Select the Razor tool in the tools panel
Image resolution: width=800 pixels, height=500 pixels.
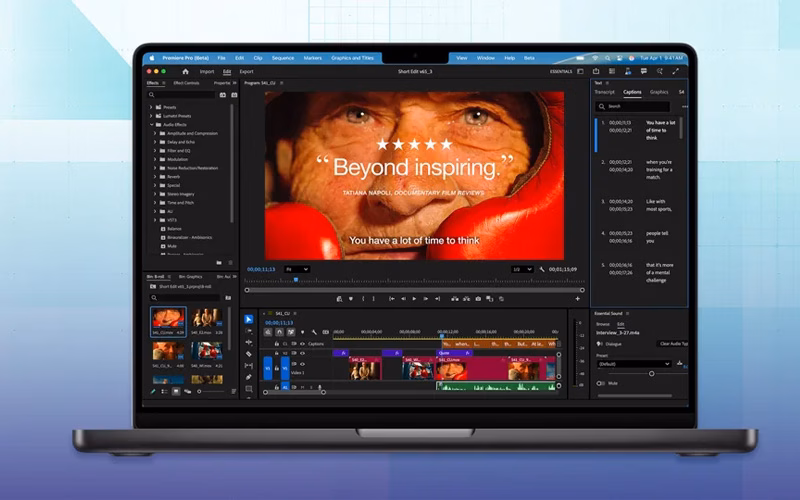point(249,354)
